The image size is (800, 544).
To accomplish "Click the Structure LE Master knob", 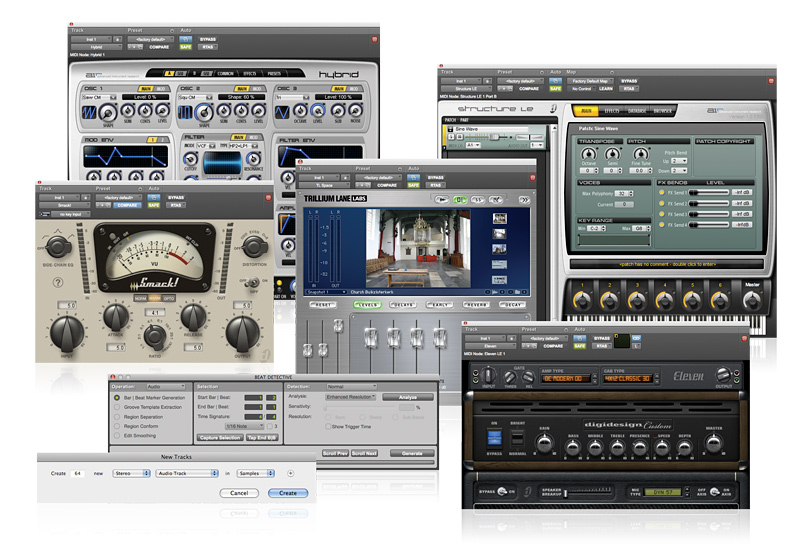I will click(752, 301).
